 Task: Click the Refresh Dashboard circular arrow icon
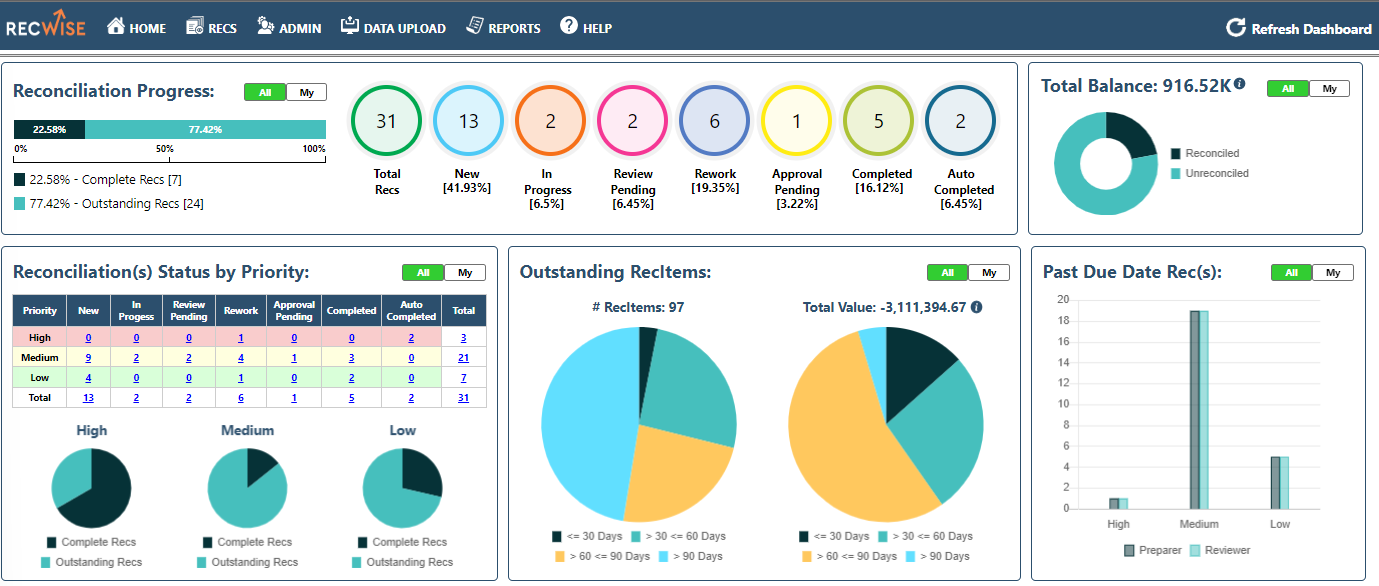tap(1236, 28)
